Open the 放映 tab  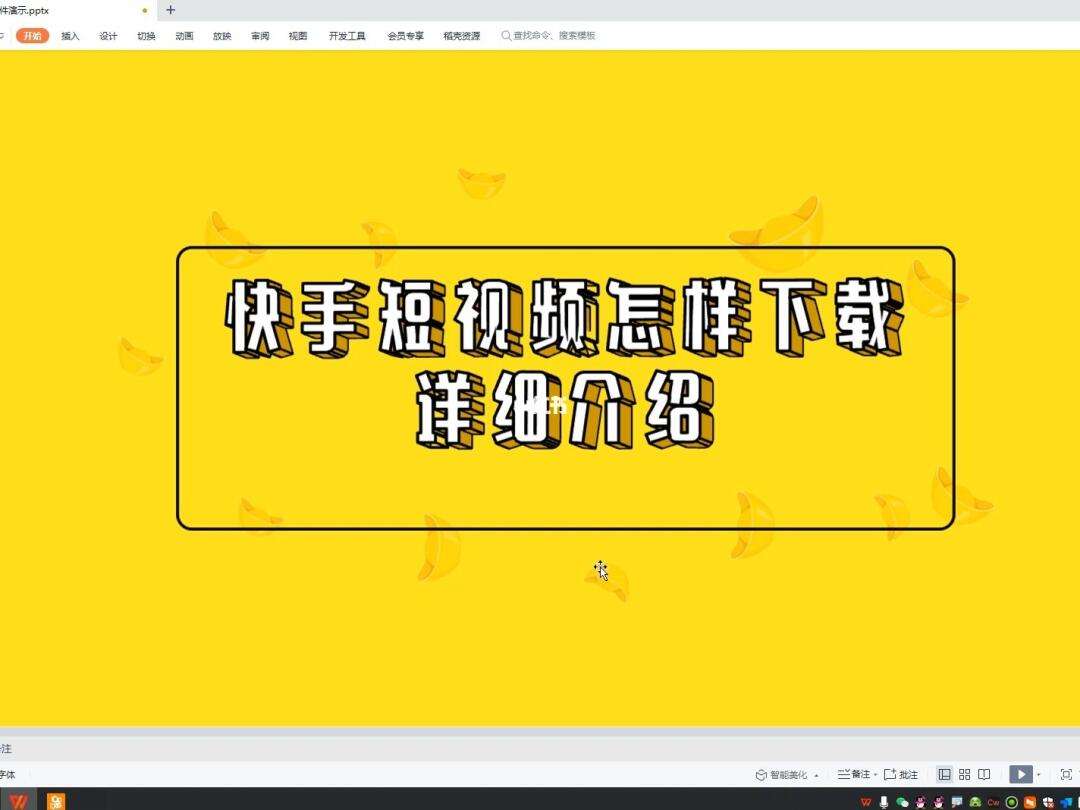pyautogui.click(x=222, y=36)
